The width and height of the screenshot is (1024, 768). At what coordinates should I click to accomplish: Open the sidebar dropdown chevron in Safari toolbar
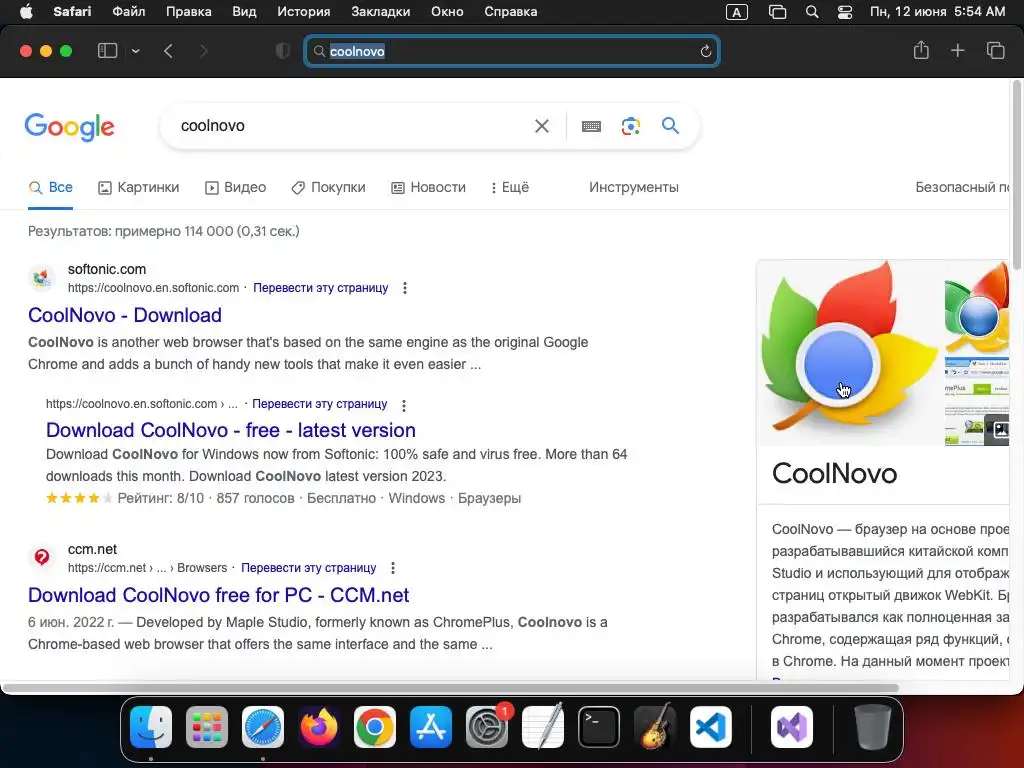[135, 51]
